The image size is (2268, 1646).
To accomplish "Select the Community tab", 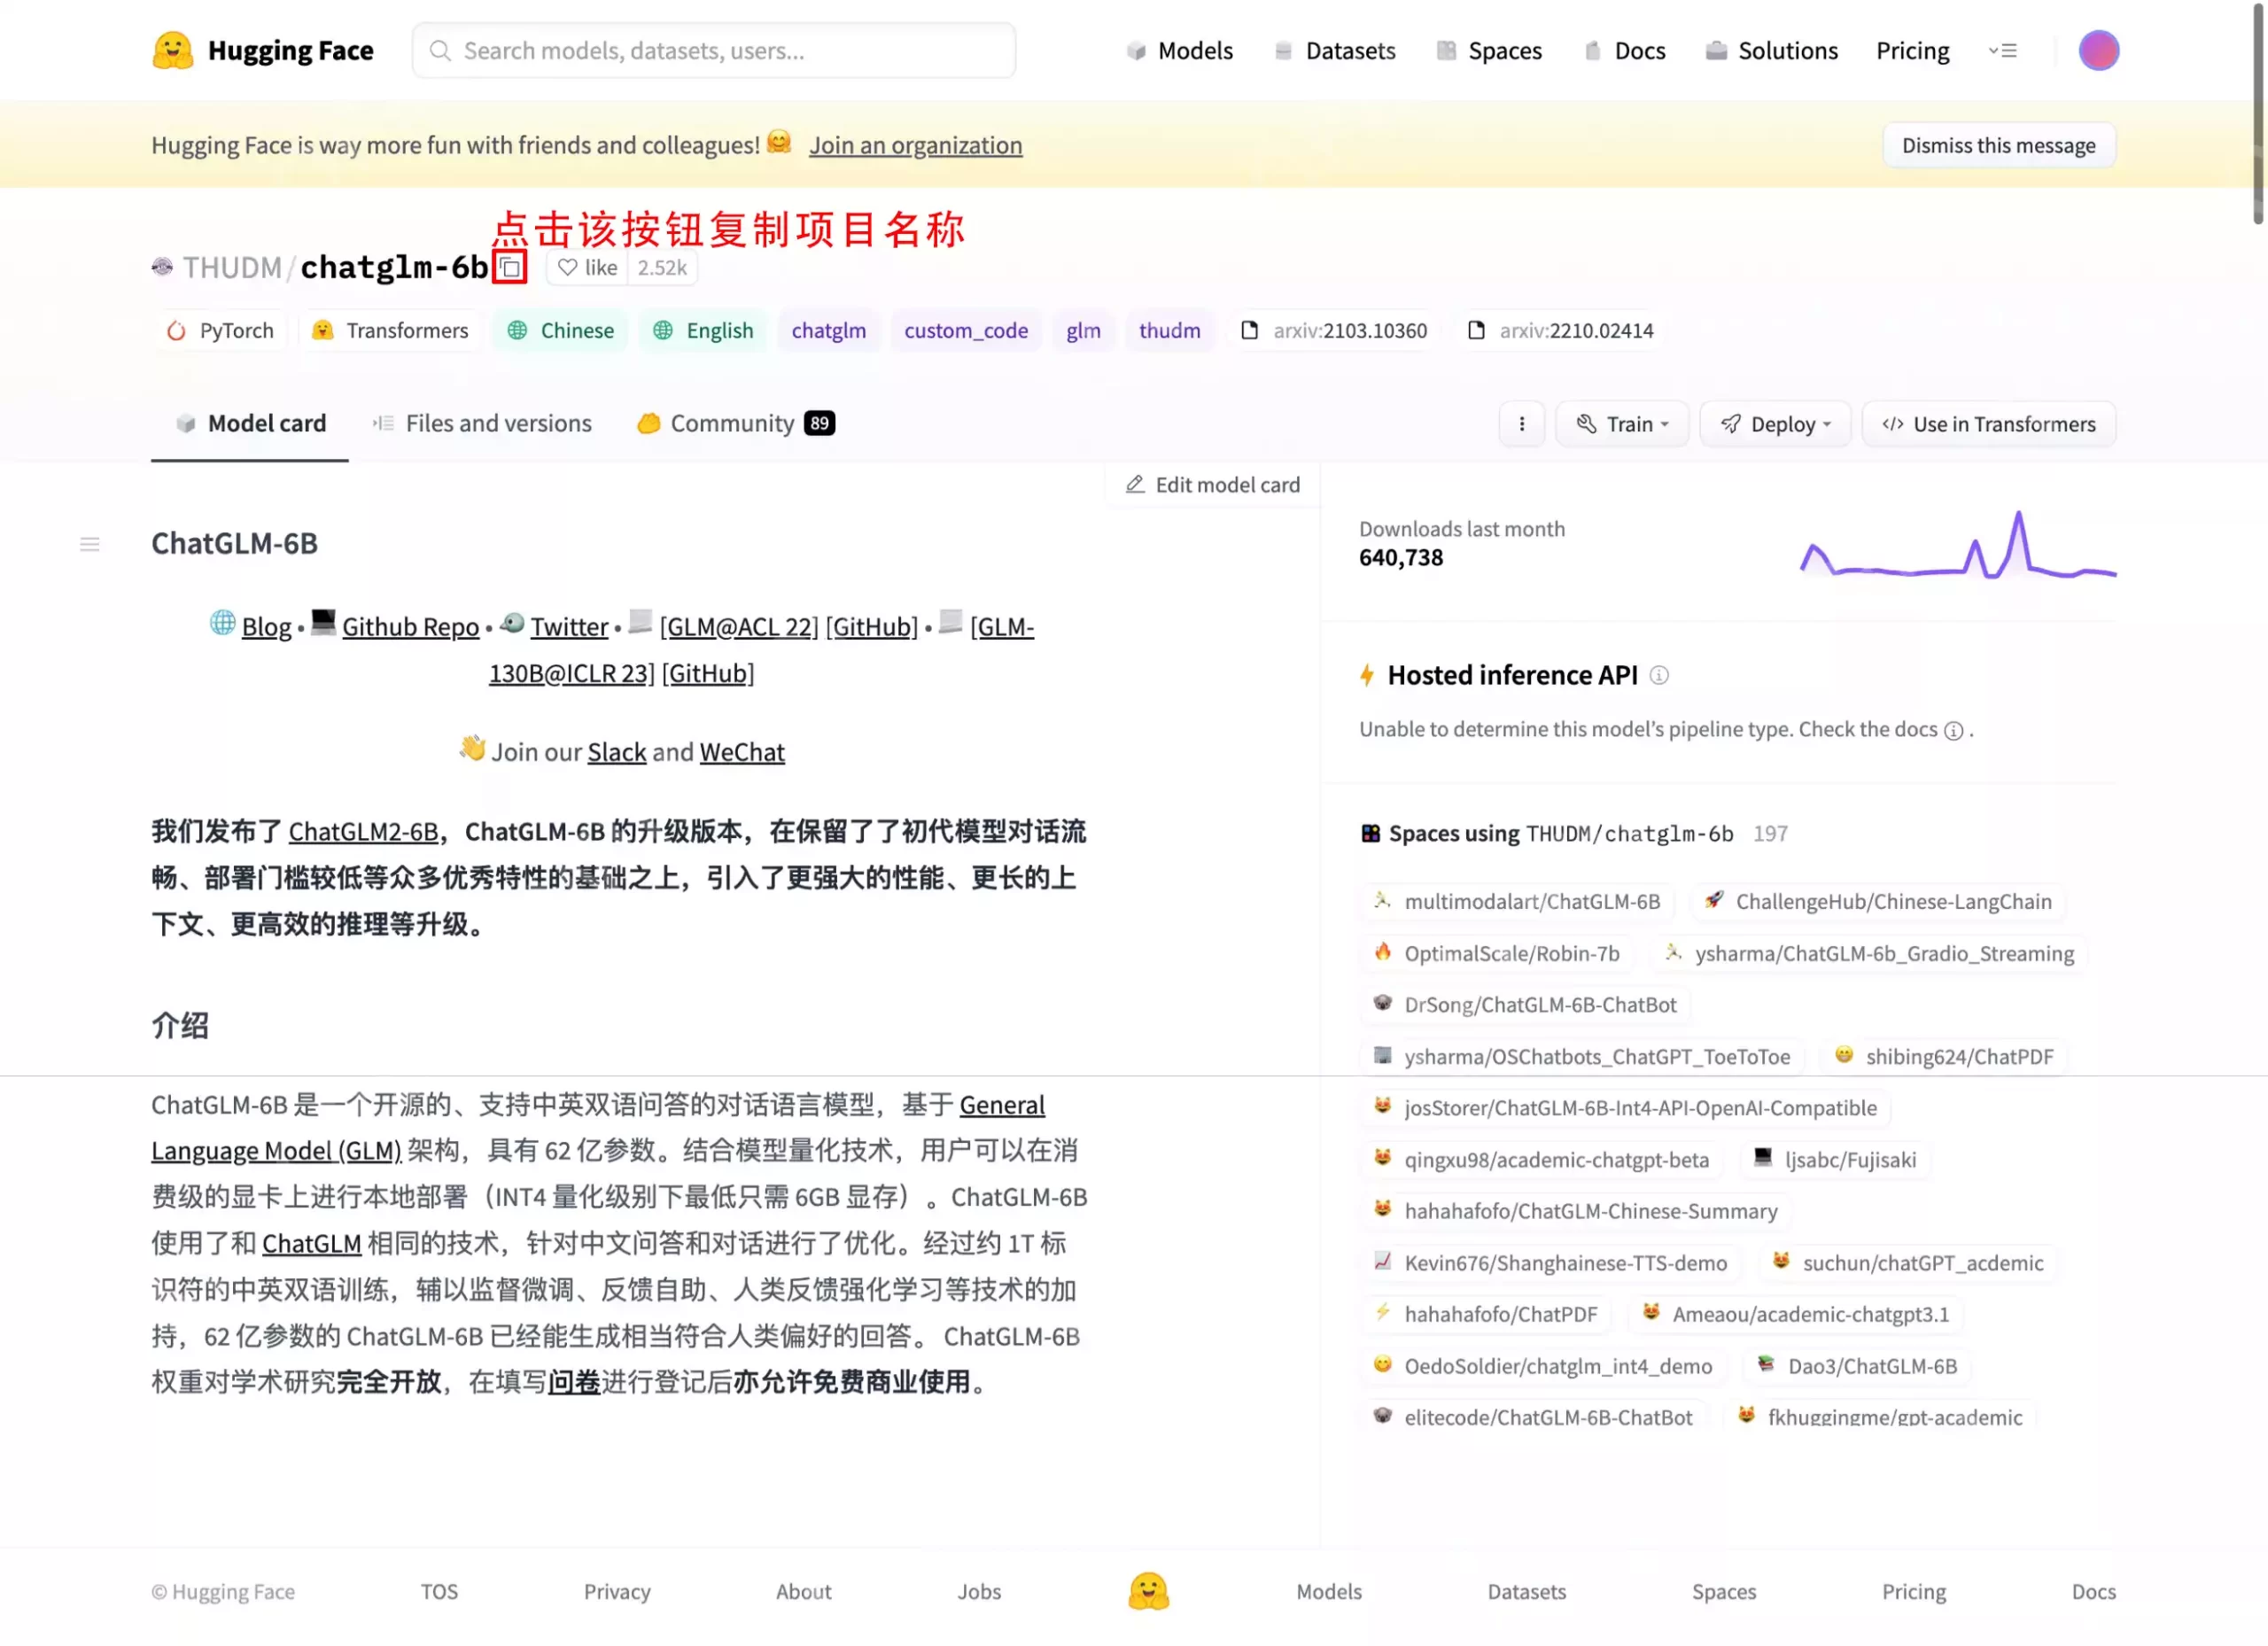I will (733, 423).
